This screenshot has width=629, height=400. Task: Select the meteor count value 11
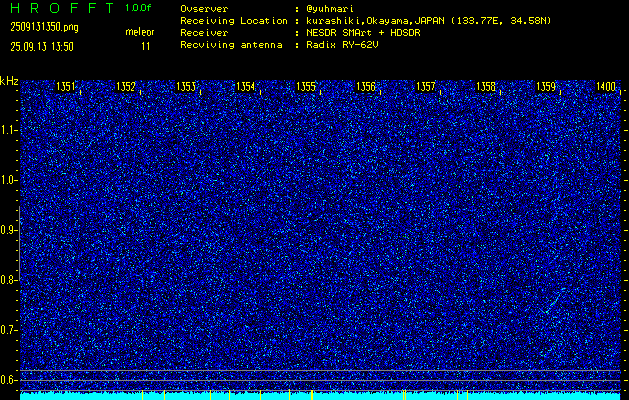[x=146, y=47]
